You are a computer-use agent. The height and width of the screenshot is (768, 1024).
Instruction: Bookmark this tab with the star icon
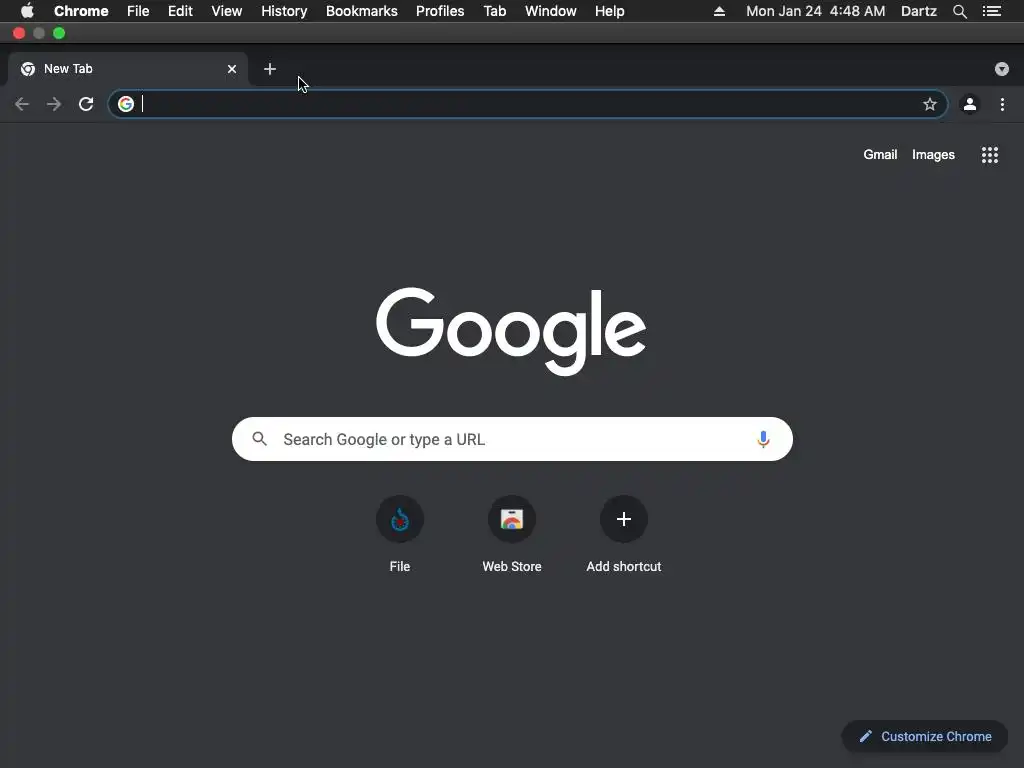[x=930, y=104]
